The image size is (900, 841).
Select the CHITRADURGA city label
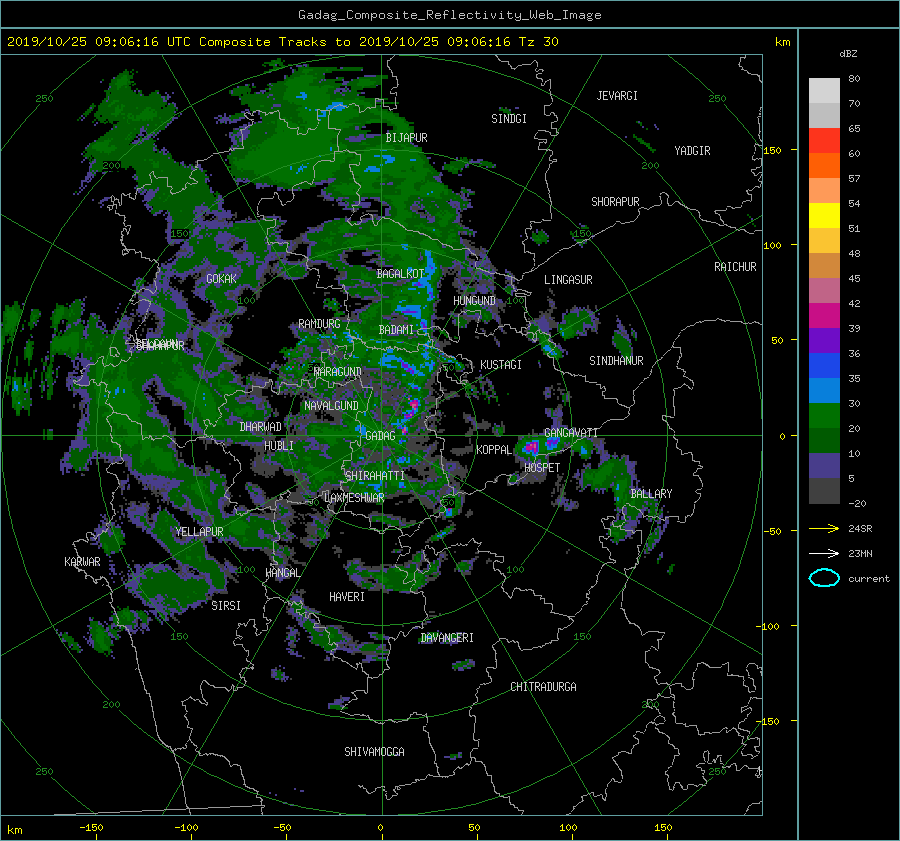click(x=543, y=687)
